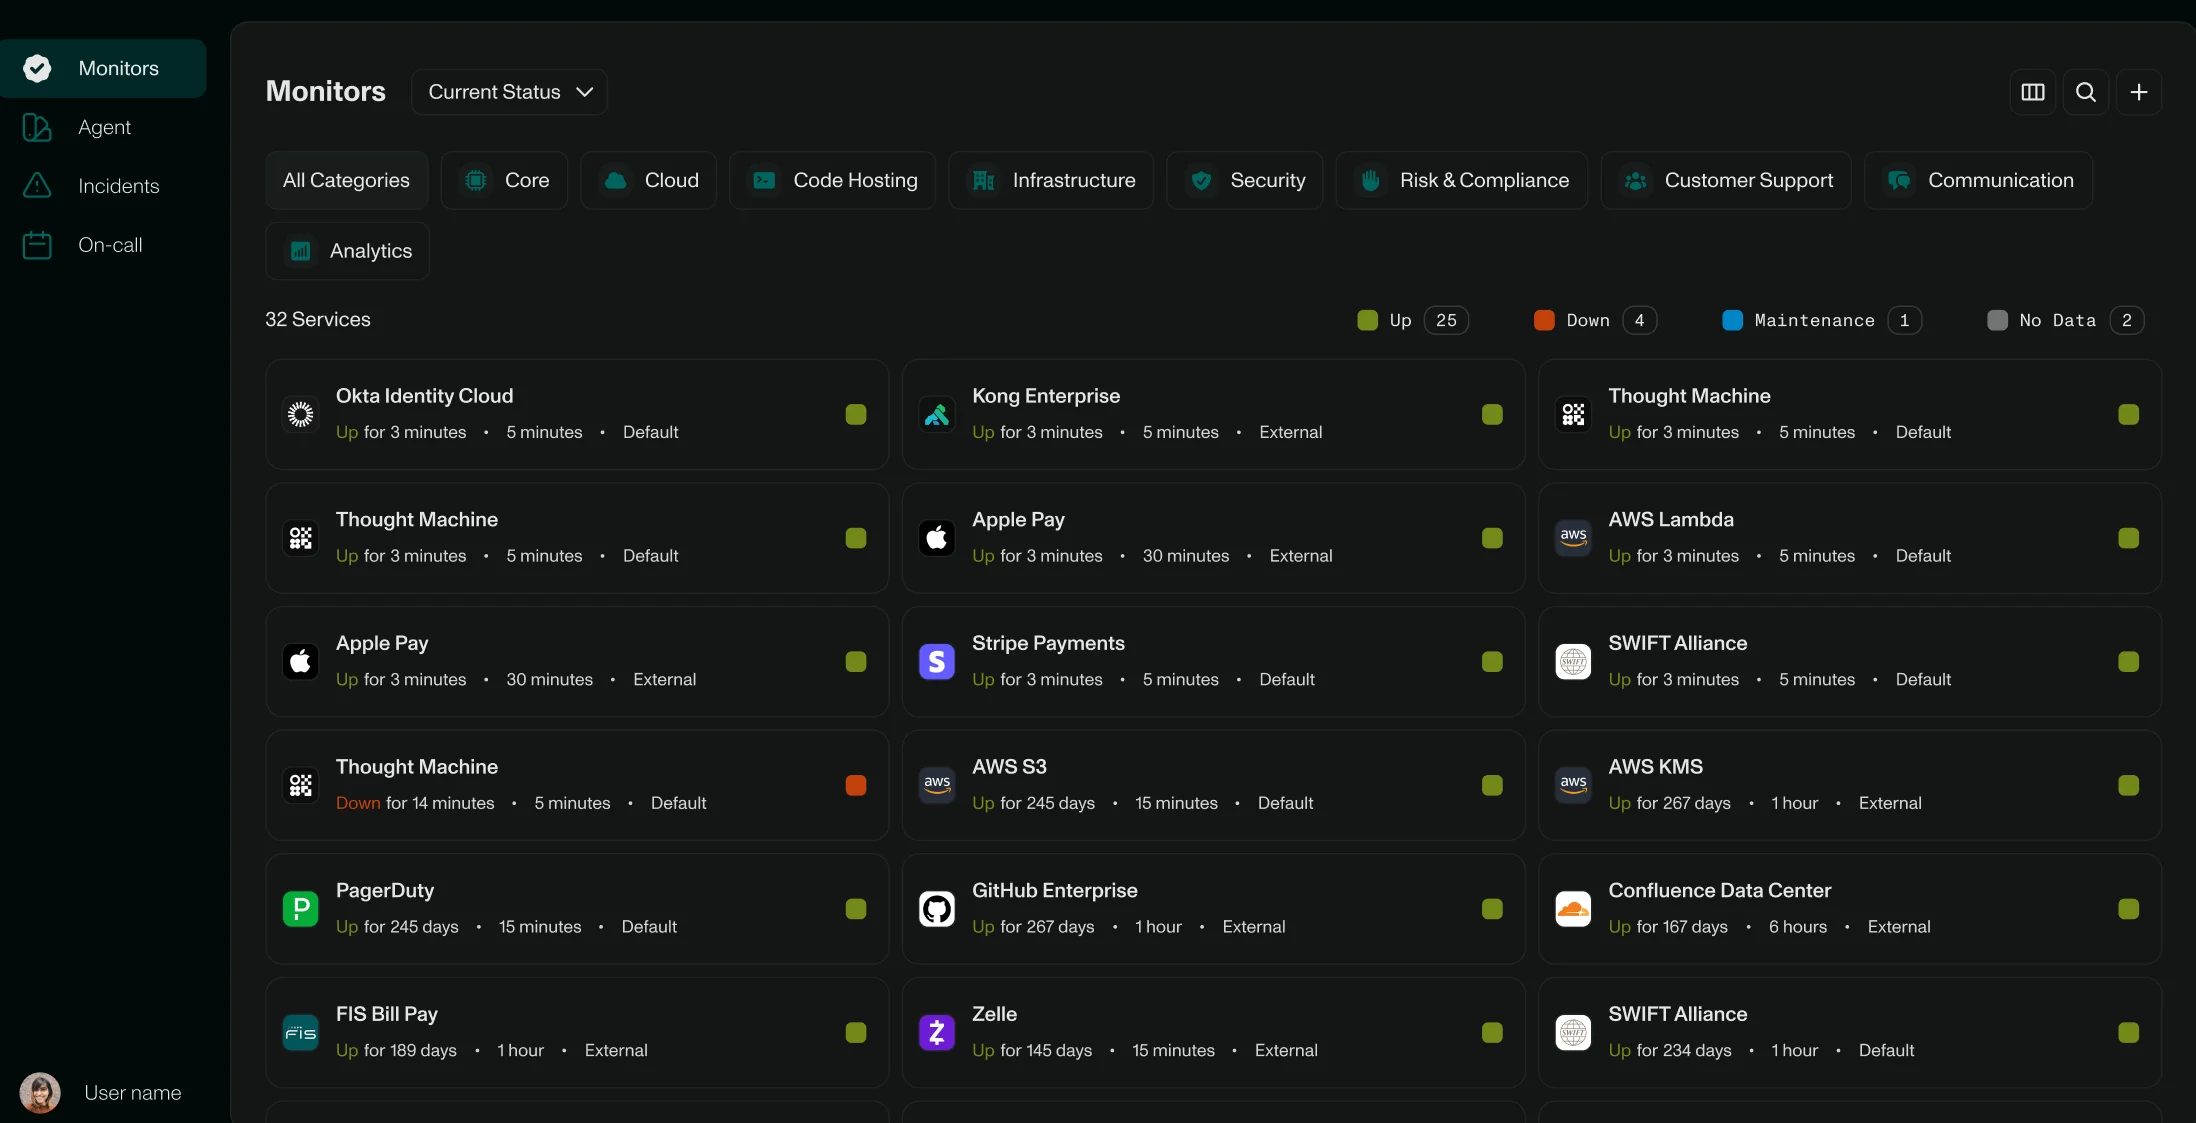The image size is (2196, 1123).
Task: Click the down Thought Machine logo icon
Action: tap(300, 785)
